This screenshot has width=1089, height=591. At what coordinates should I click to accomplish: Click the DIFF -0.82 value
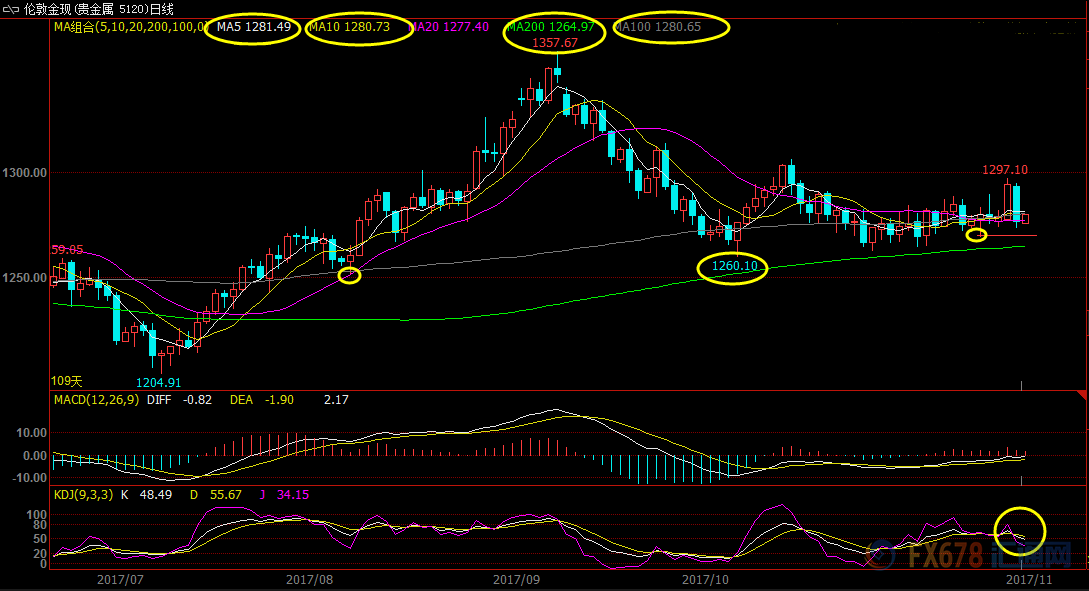(x=179, y=400)
